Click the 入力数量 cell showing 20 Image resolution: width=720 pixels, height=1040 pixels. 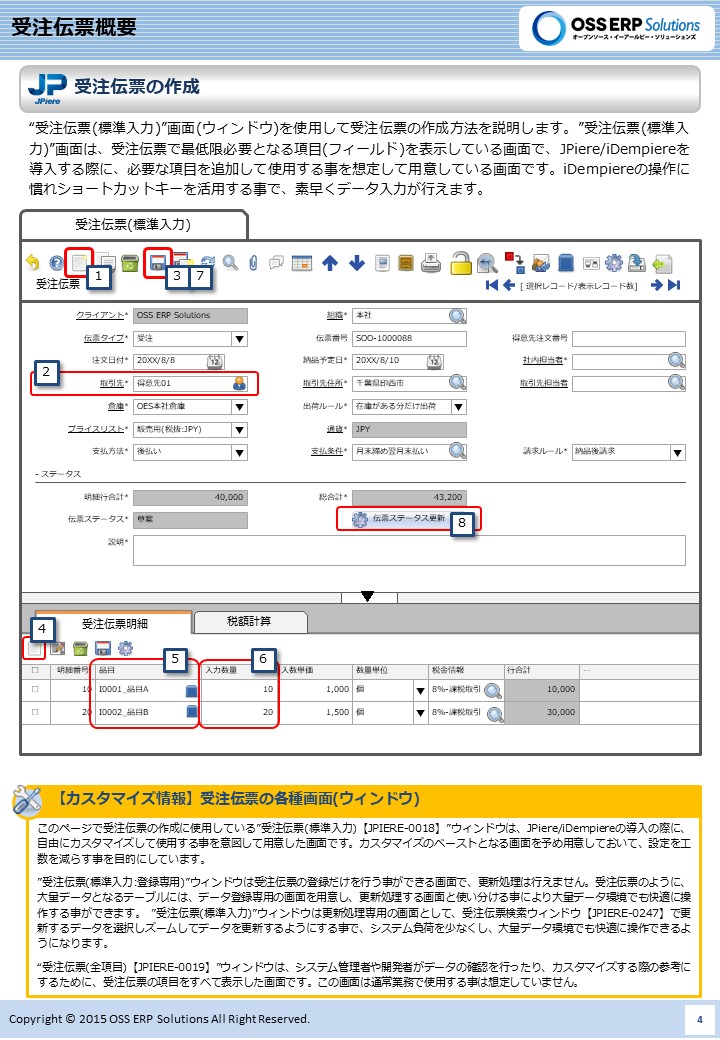pos(239,712)
